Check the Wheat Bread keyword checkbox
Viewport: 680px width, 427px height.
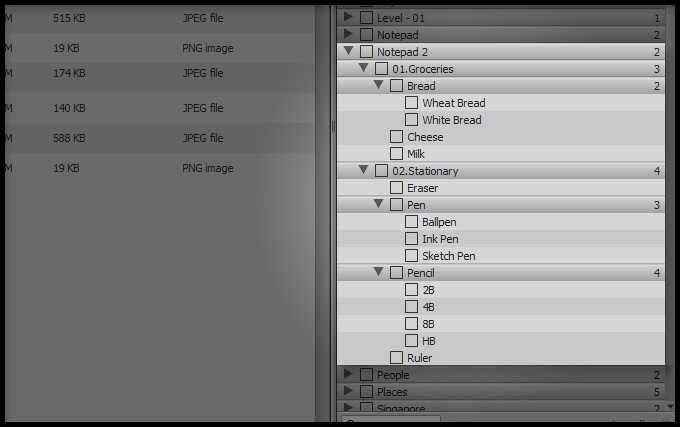point(412,103)
